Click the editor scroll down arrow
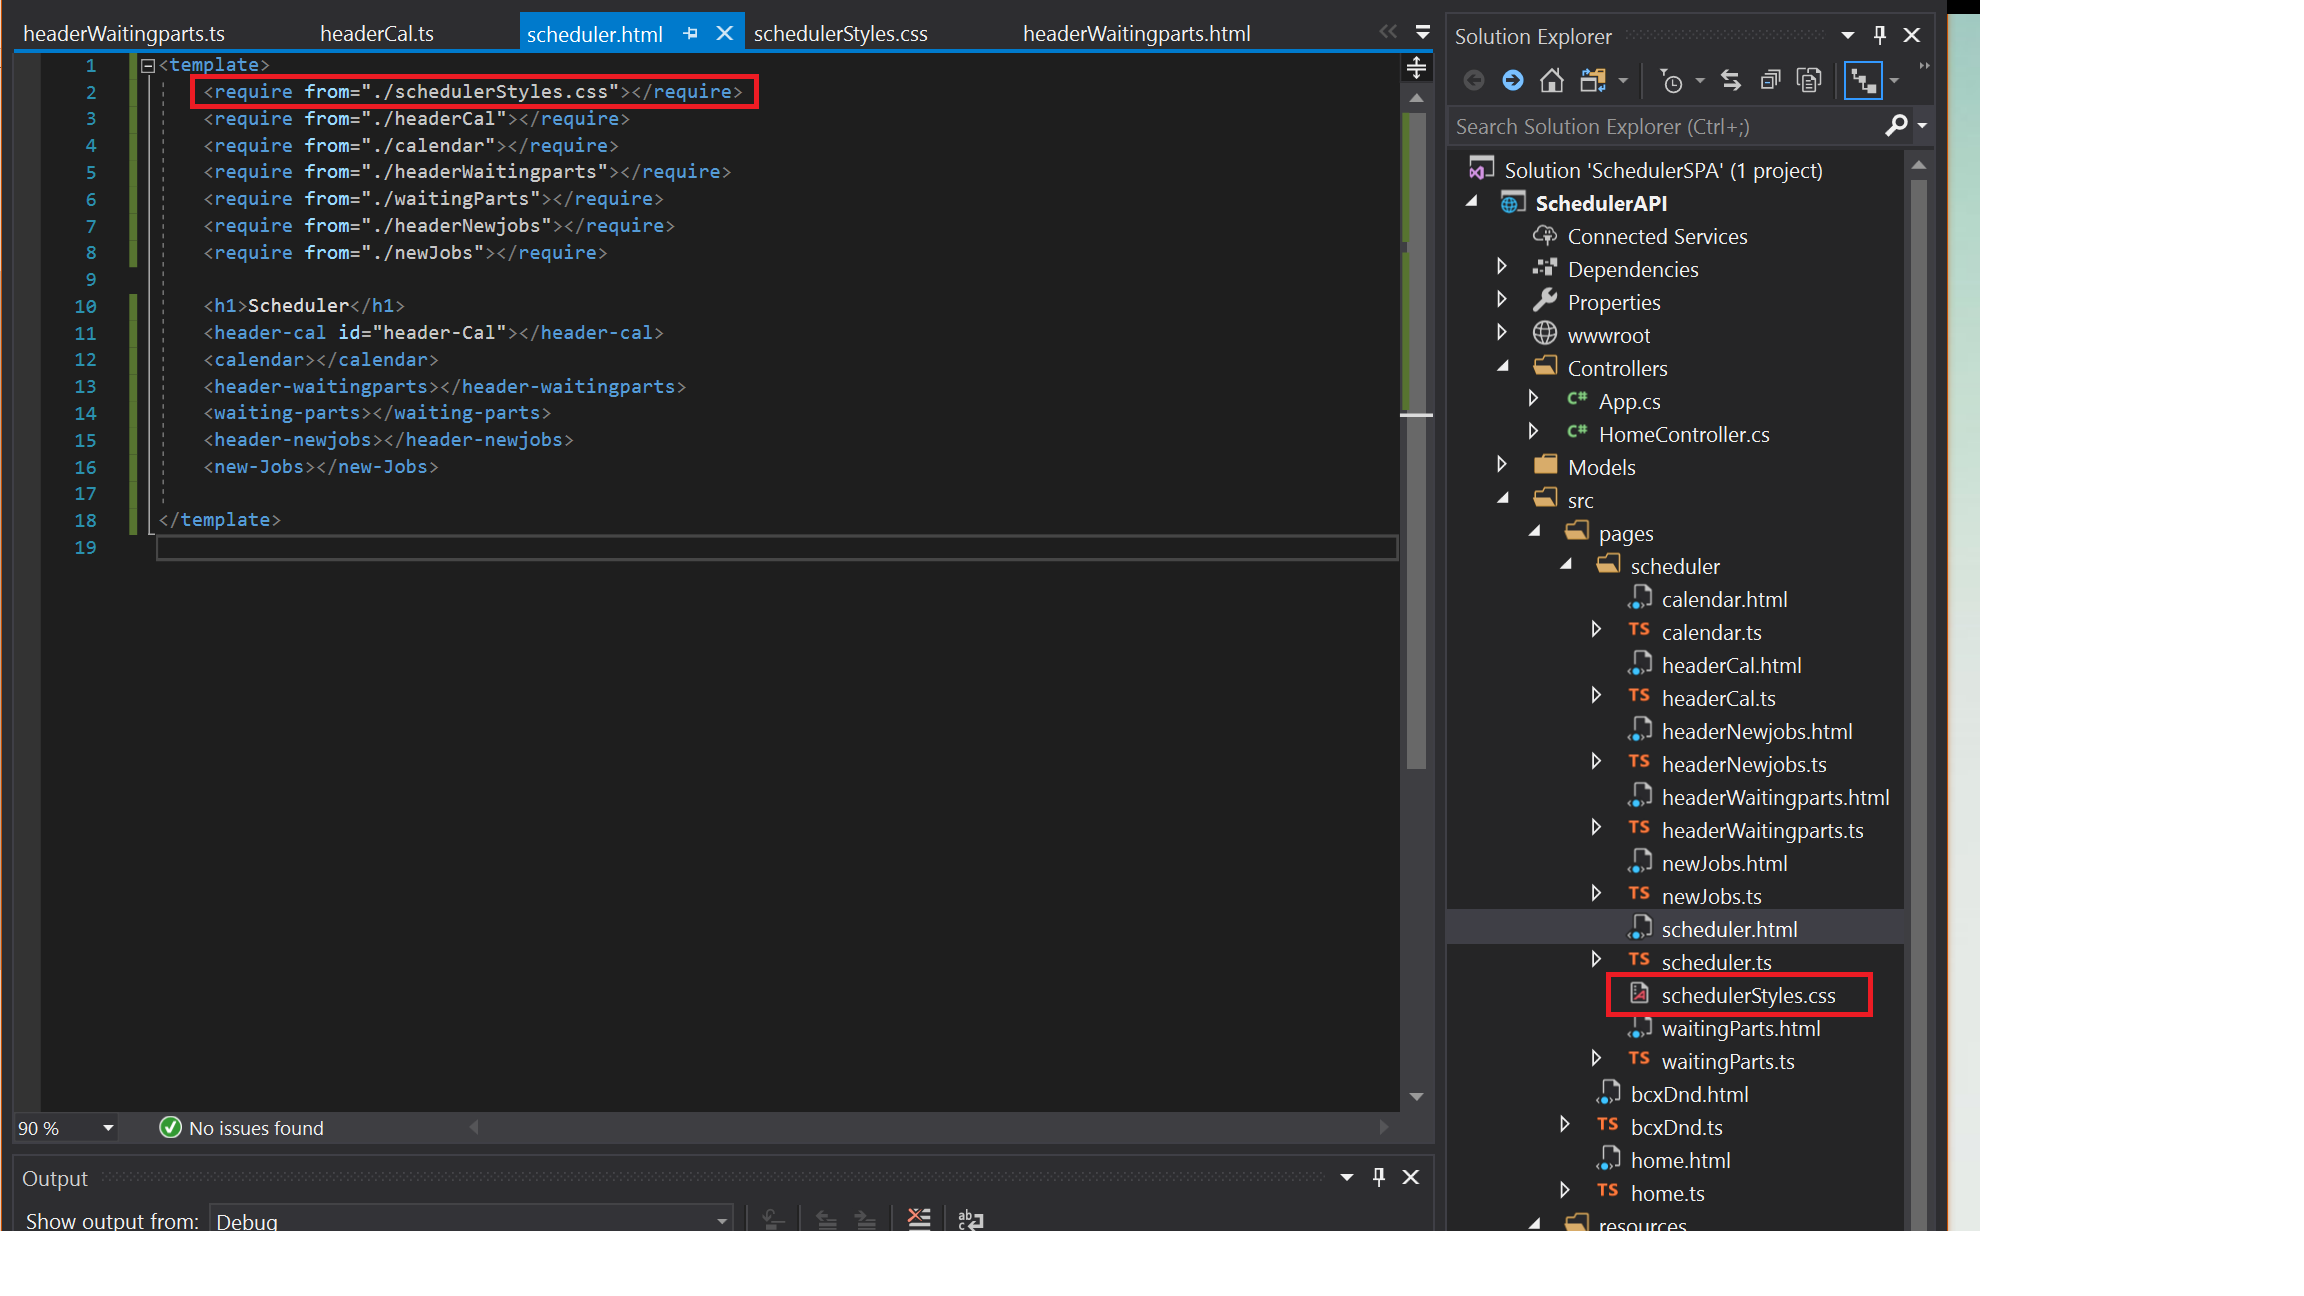 click(1416, 1097)
